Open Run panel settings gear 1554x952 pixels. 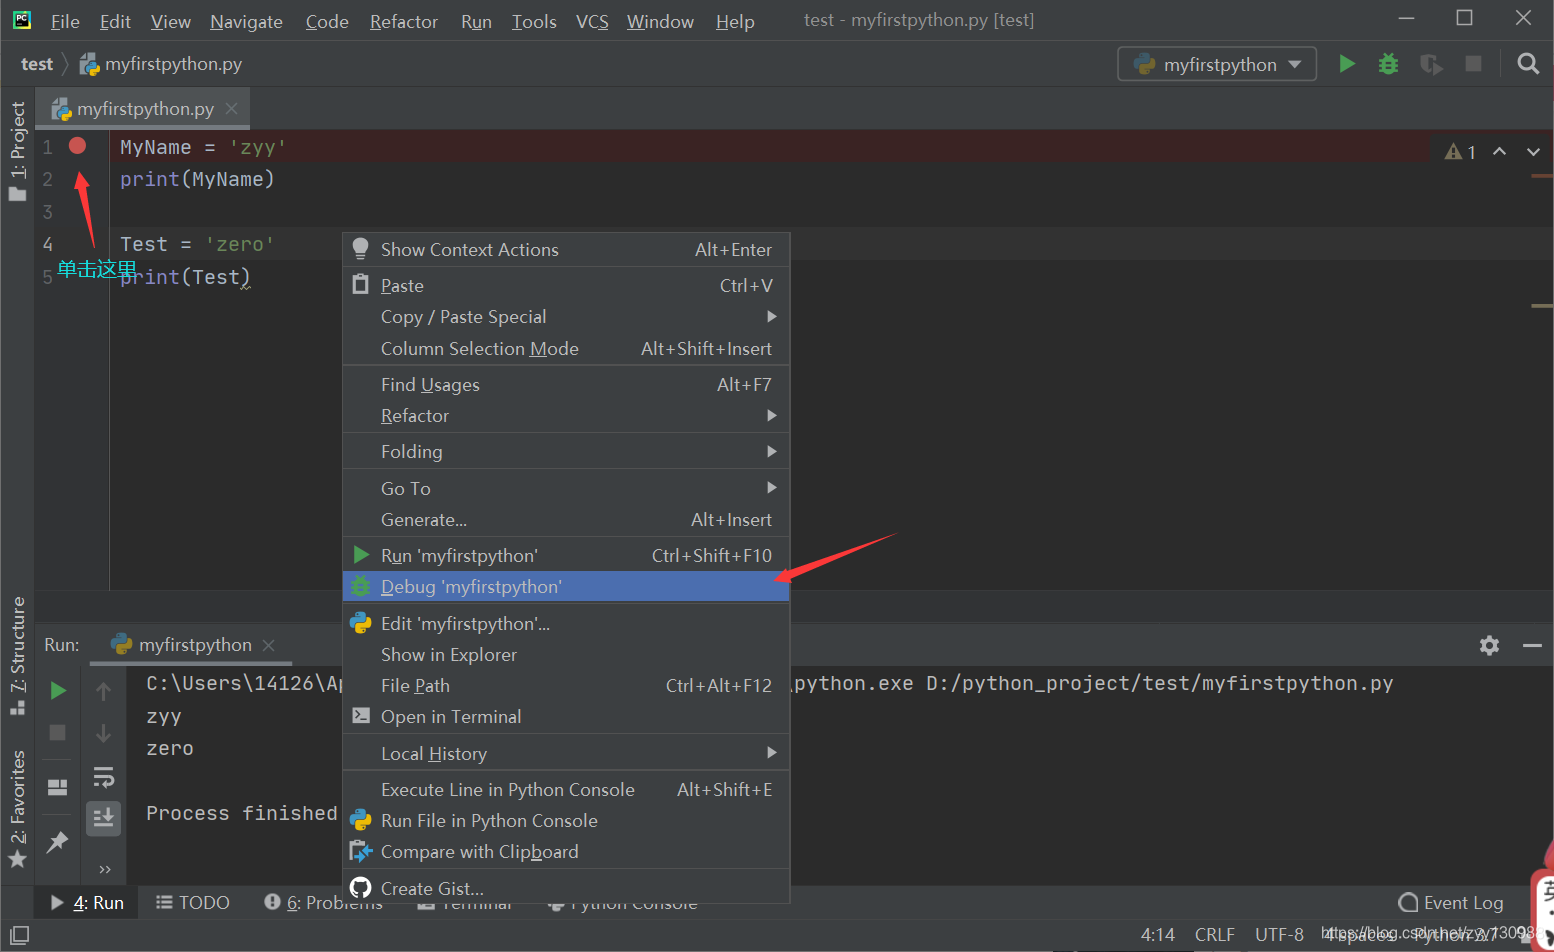point(1489,645)
